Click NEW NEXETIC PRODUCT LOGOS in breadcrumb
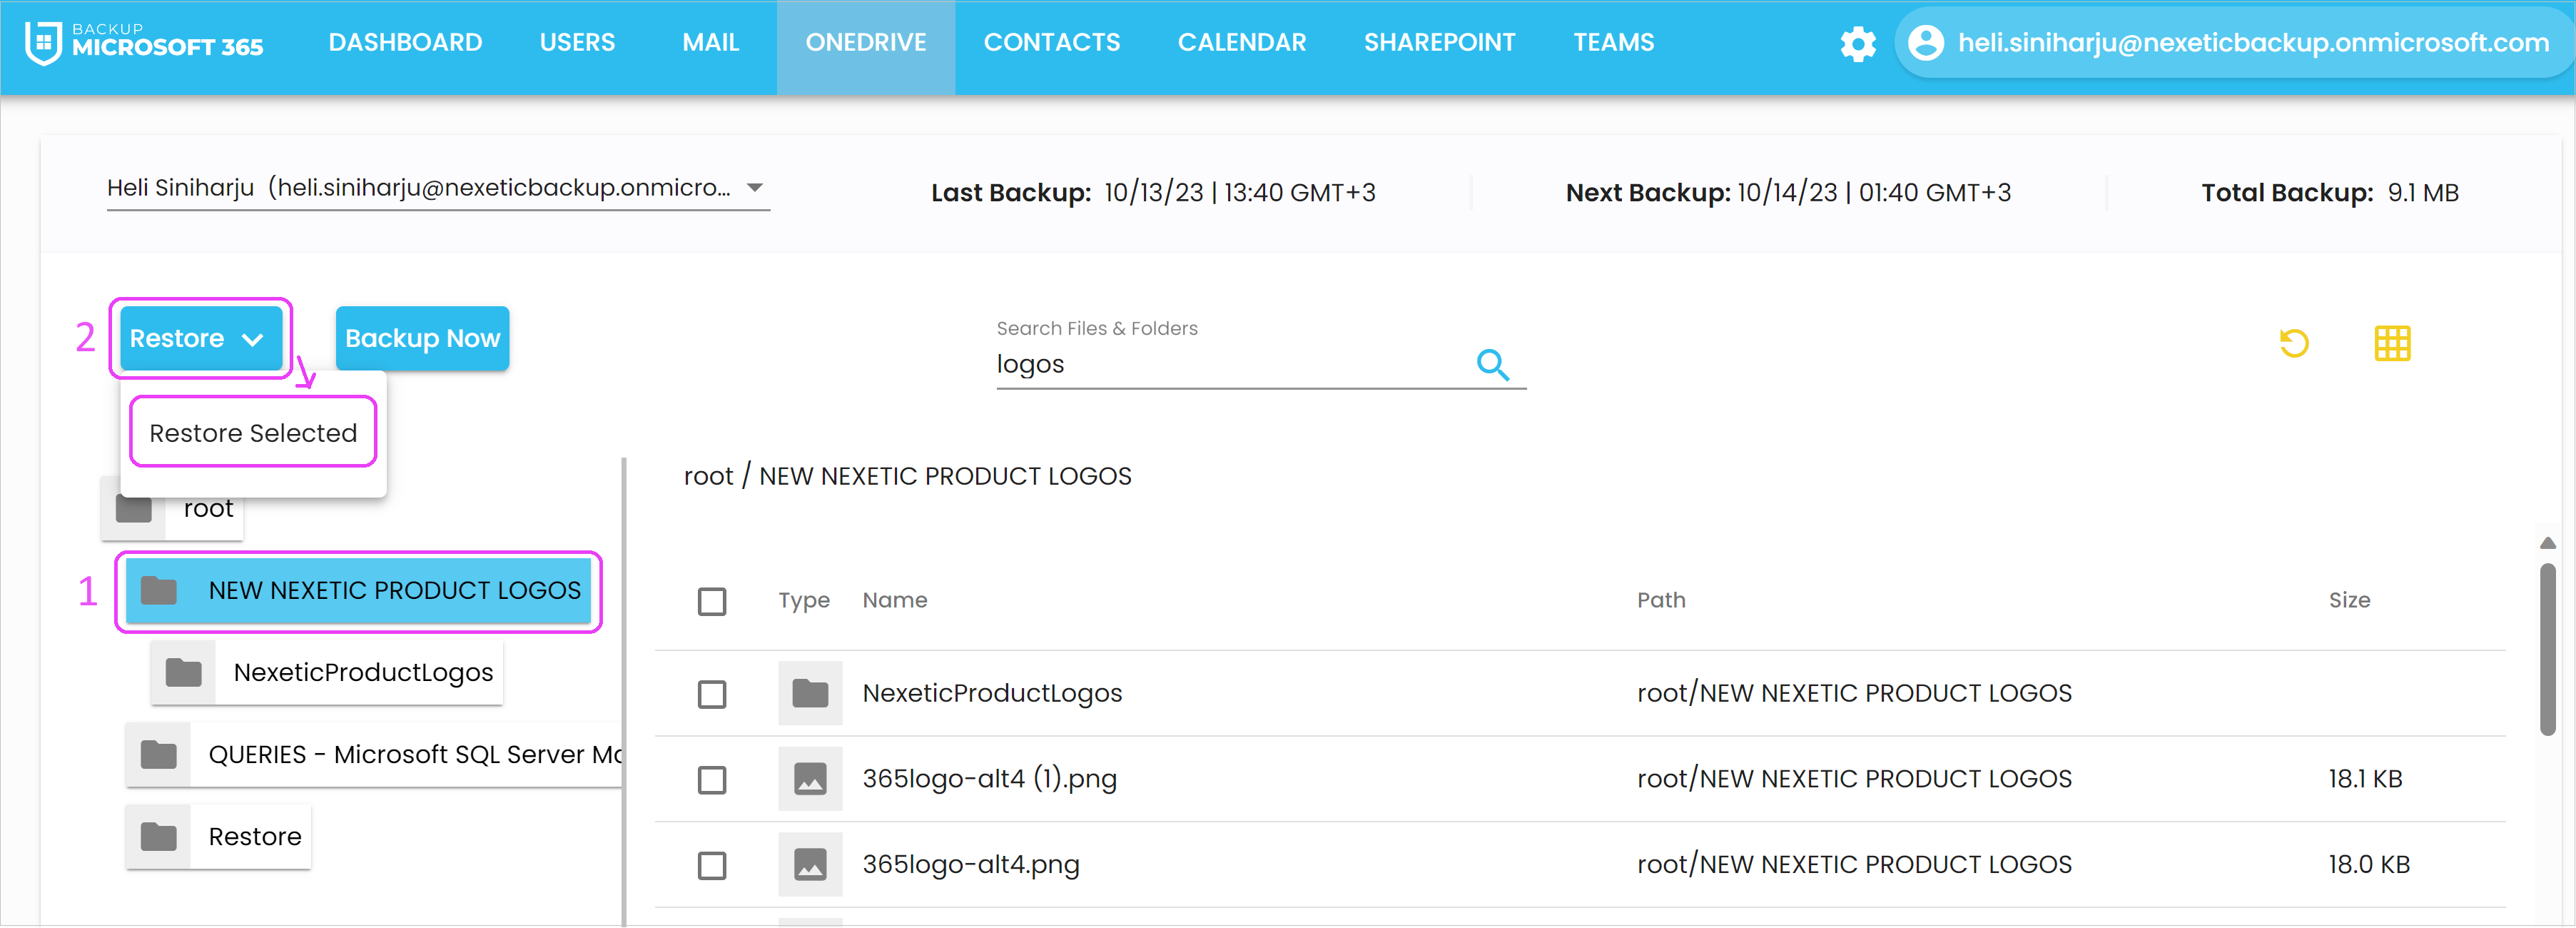The width and height of the screenshot is (2576, 928). coord(945,477)
